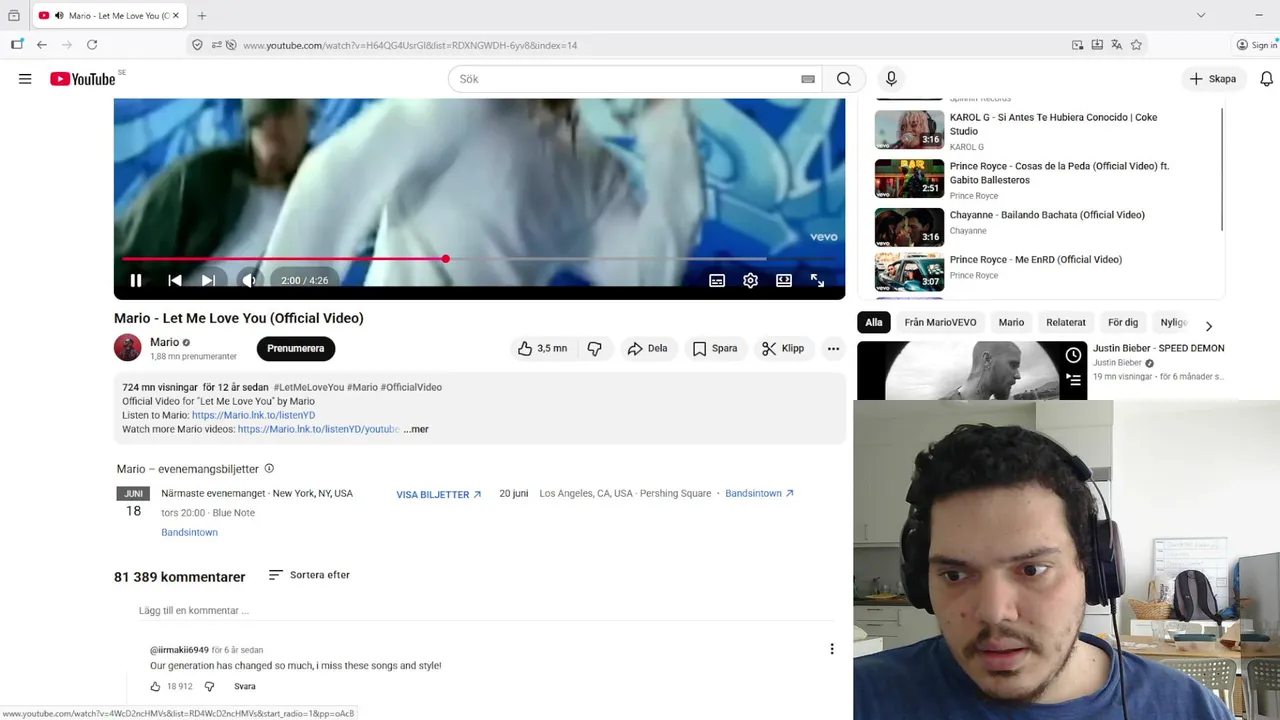Open VISA BILJETTER link

[439, 494]
